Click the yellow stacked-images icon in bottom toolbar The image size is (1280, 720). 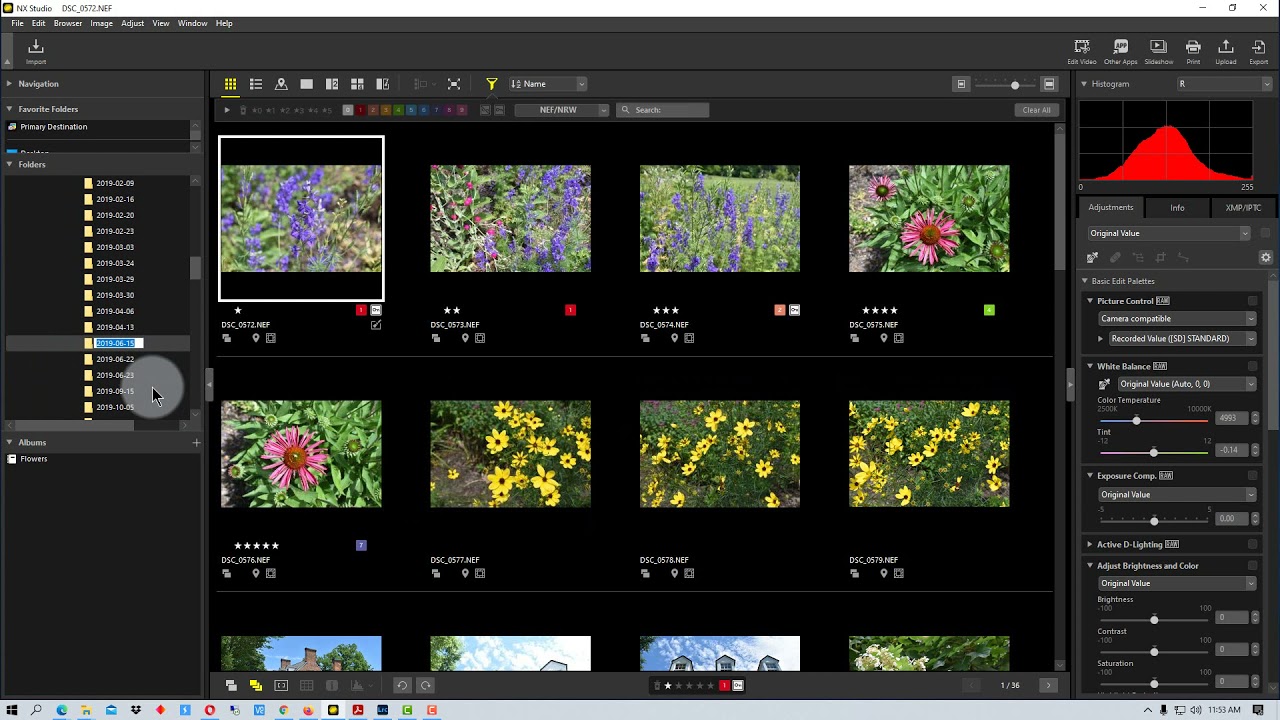pos(256,685)
